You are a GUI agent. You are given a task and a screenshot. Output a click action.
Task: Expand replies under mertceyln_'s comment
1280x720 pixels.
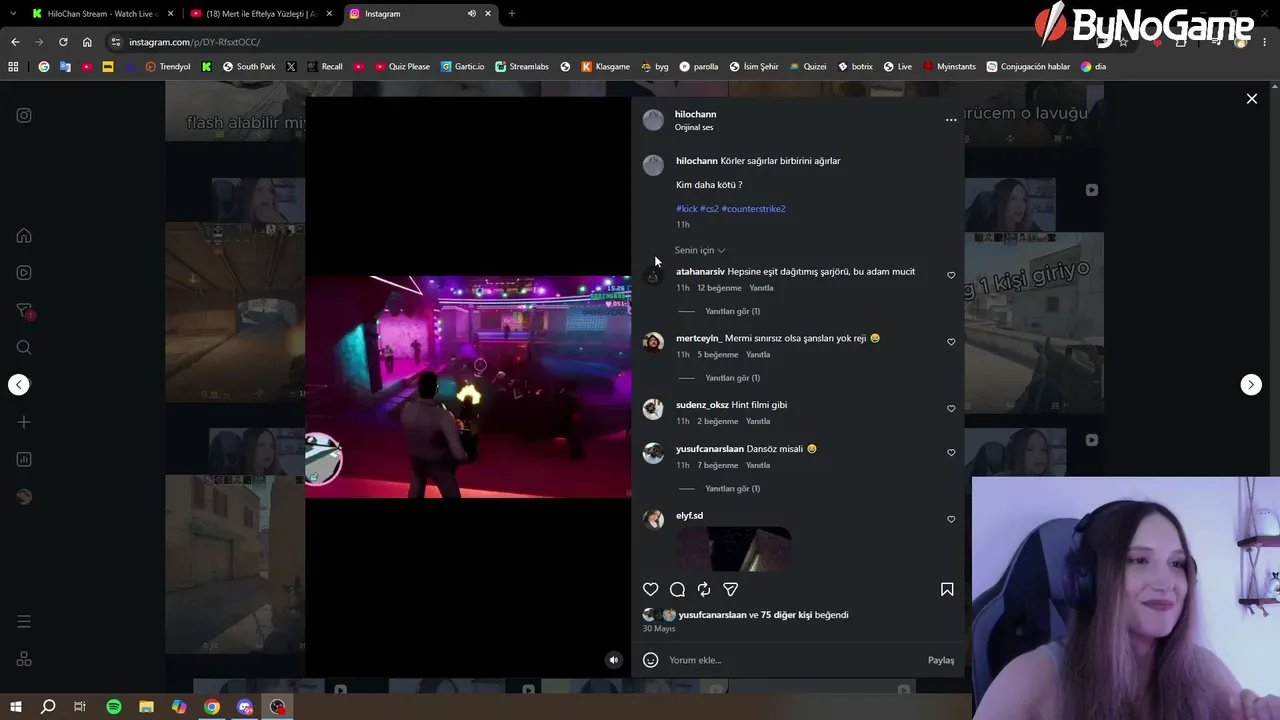coord(732,378)
